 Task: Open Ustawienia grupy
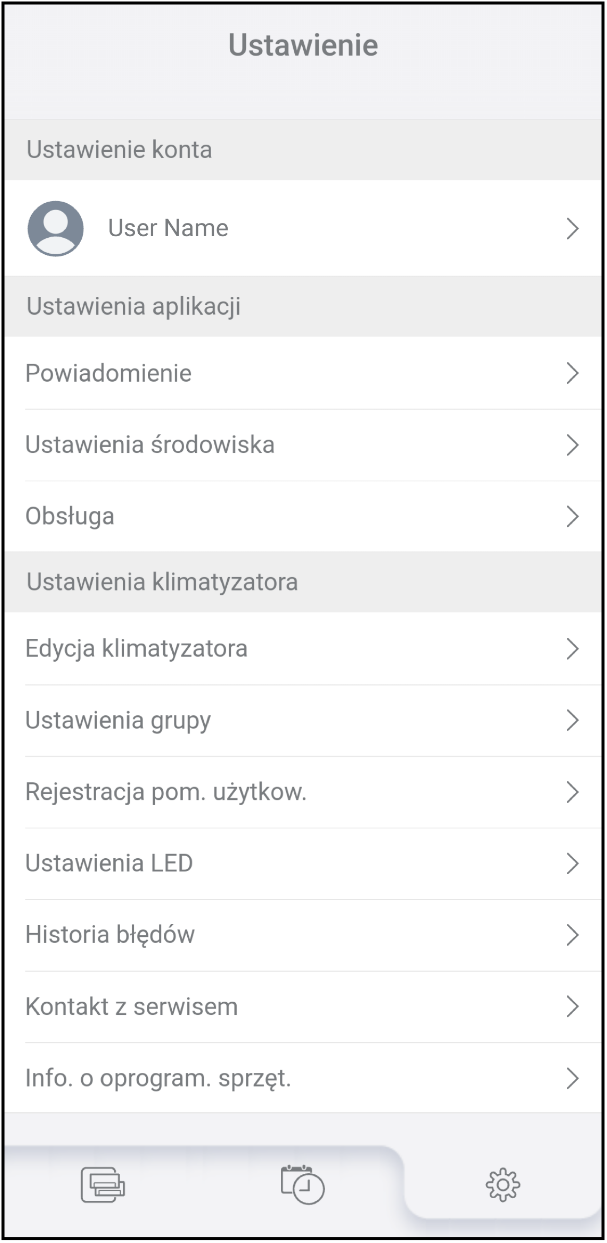[118, 721]
